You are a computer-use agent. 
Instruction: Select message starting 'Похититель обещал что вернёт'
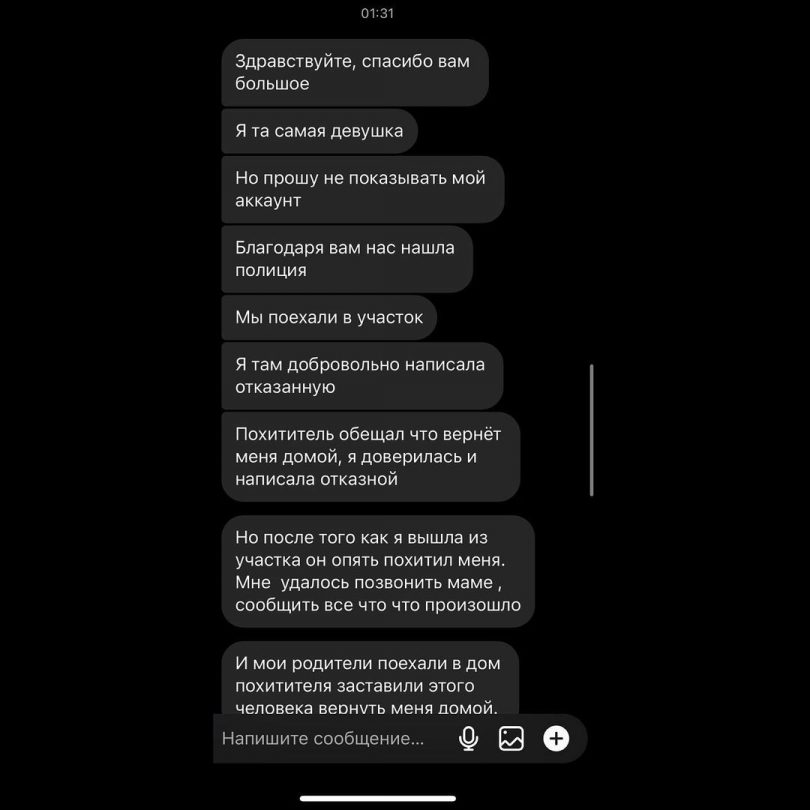tap(370, 457)
